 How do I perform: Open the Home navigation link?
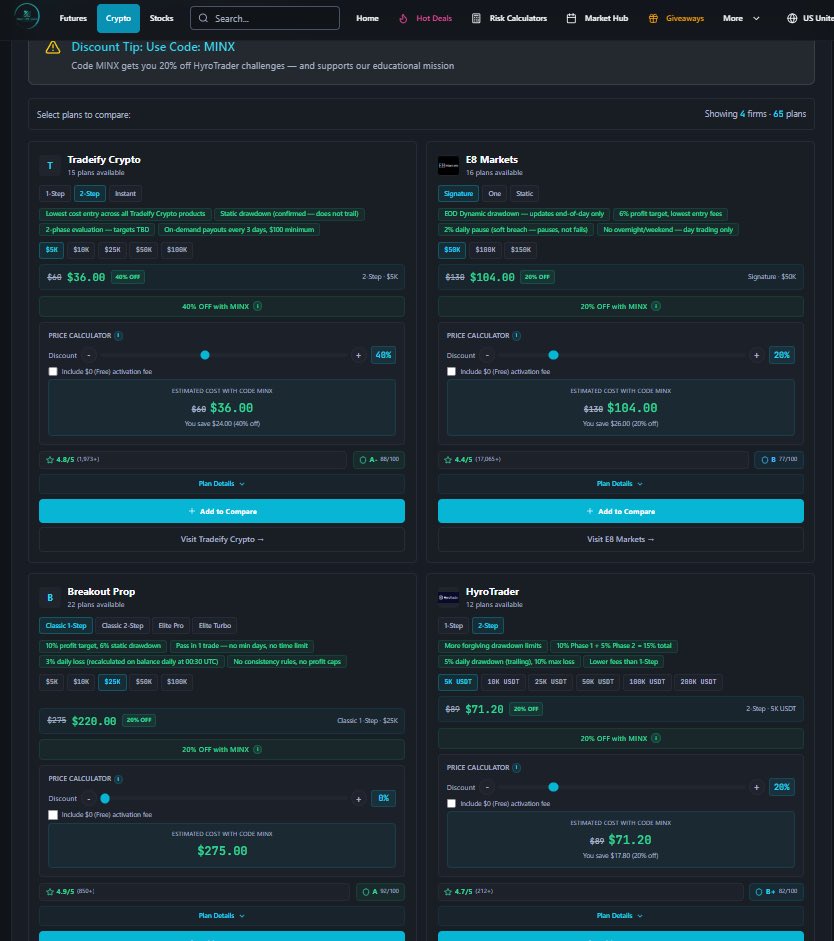click(367, 19)
